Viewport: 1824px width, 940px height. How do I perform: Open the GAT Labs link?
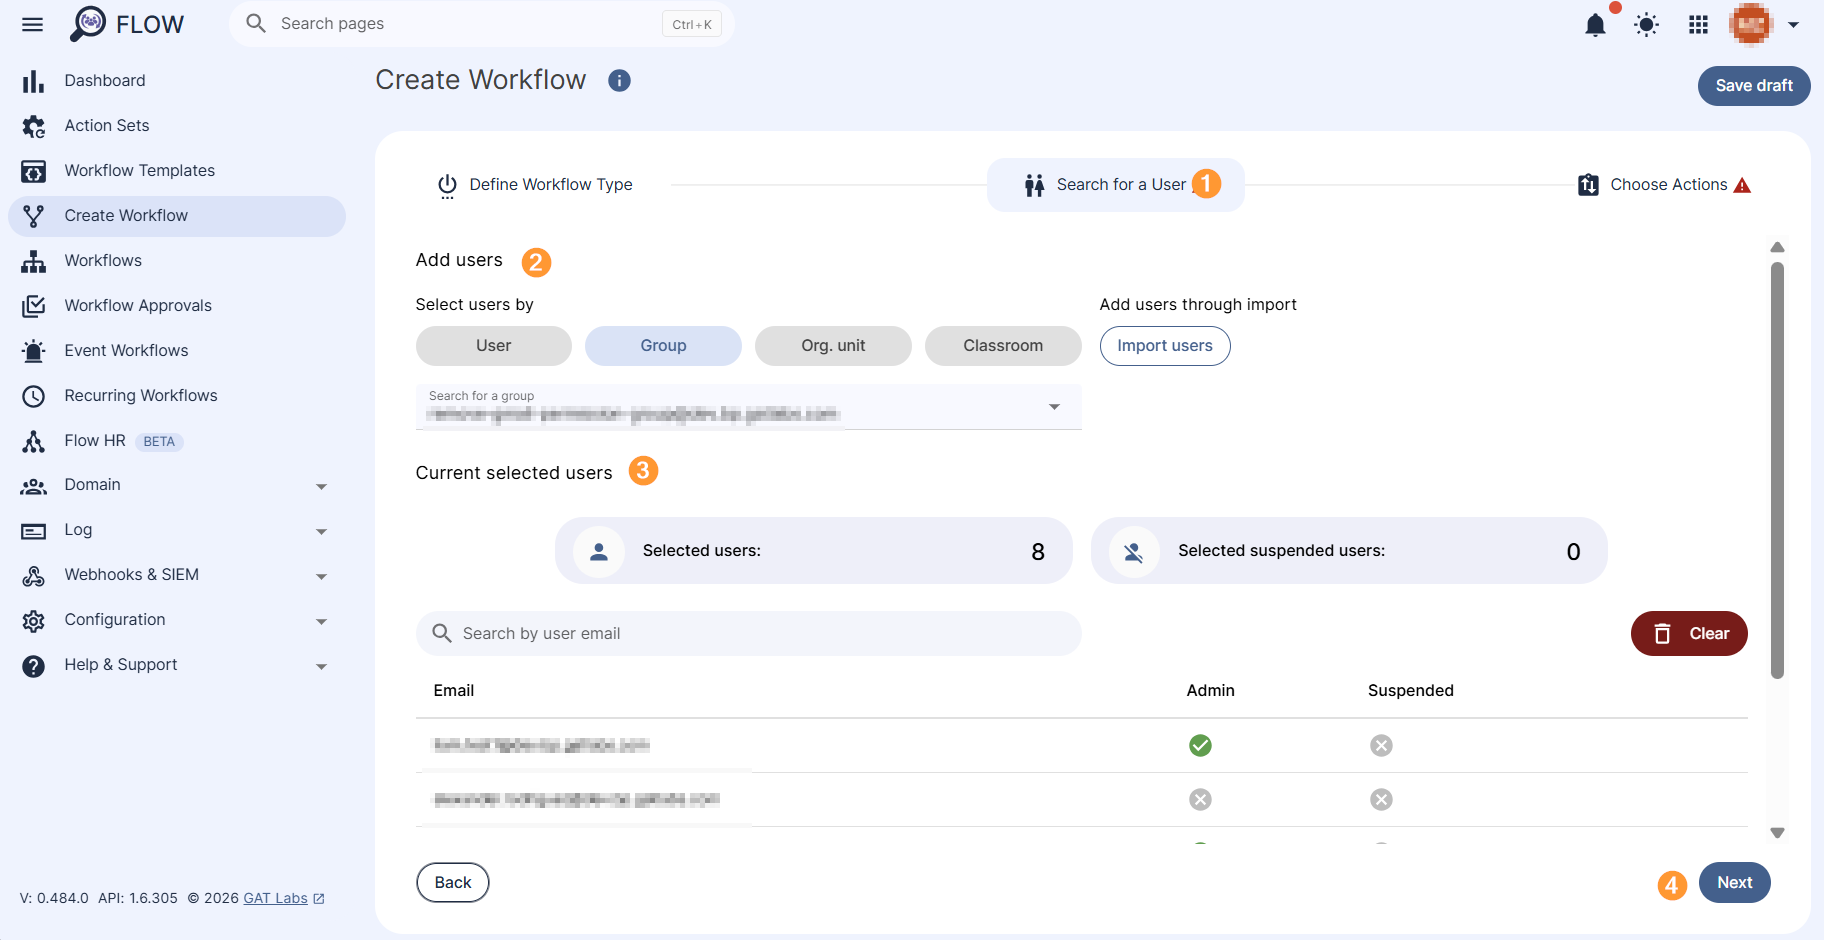point(284,898)
